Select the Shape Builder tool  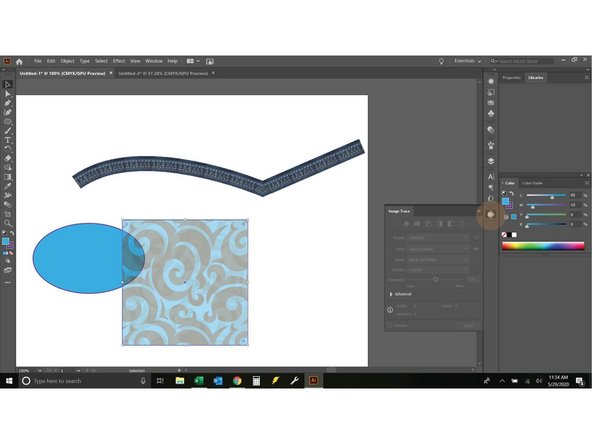(8, 167)
